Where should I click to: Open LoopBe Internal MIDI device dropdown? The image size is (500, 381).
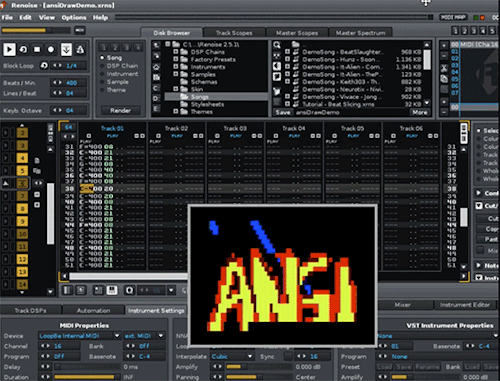pyautogui.click(x=79, y=336)
